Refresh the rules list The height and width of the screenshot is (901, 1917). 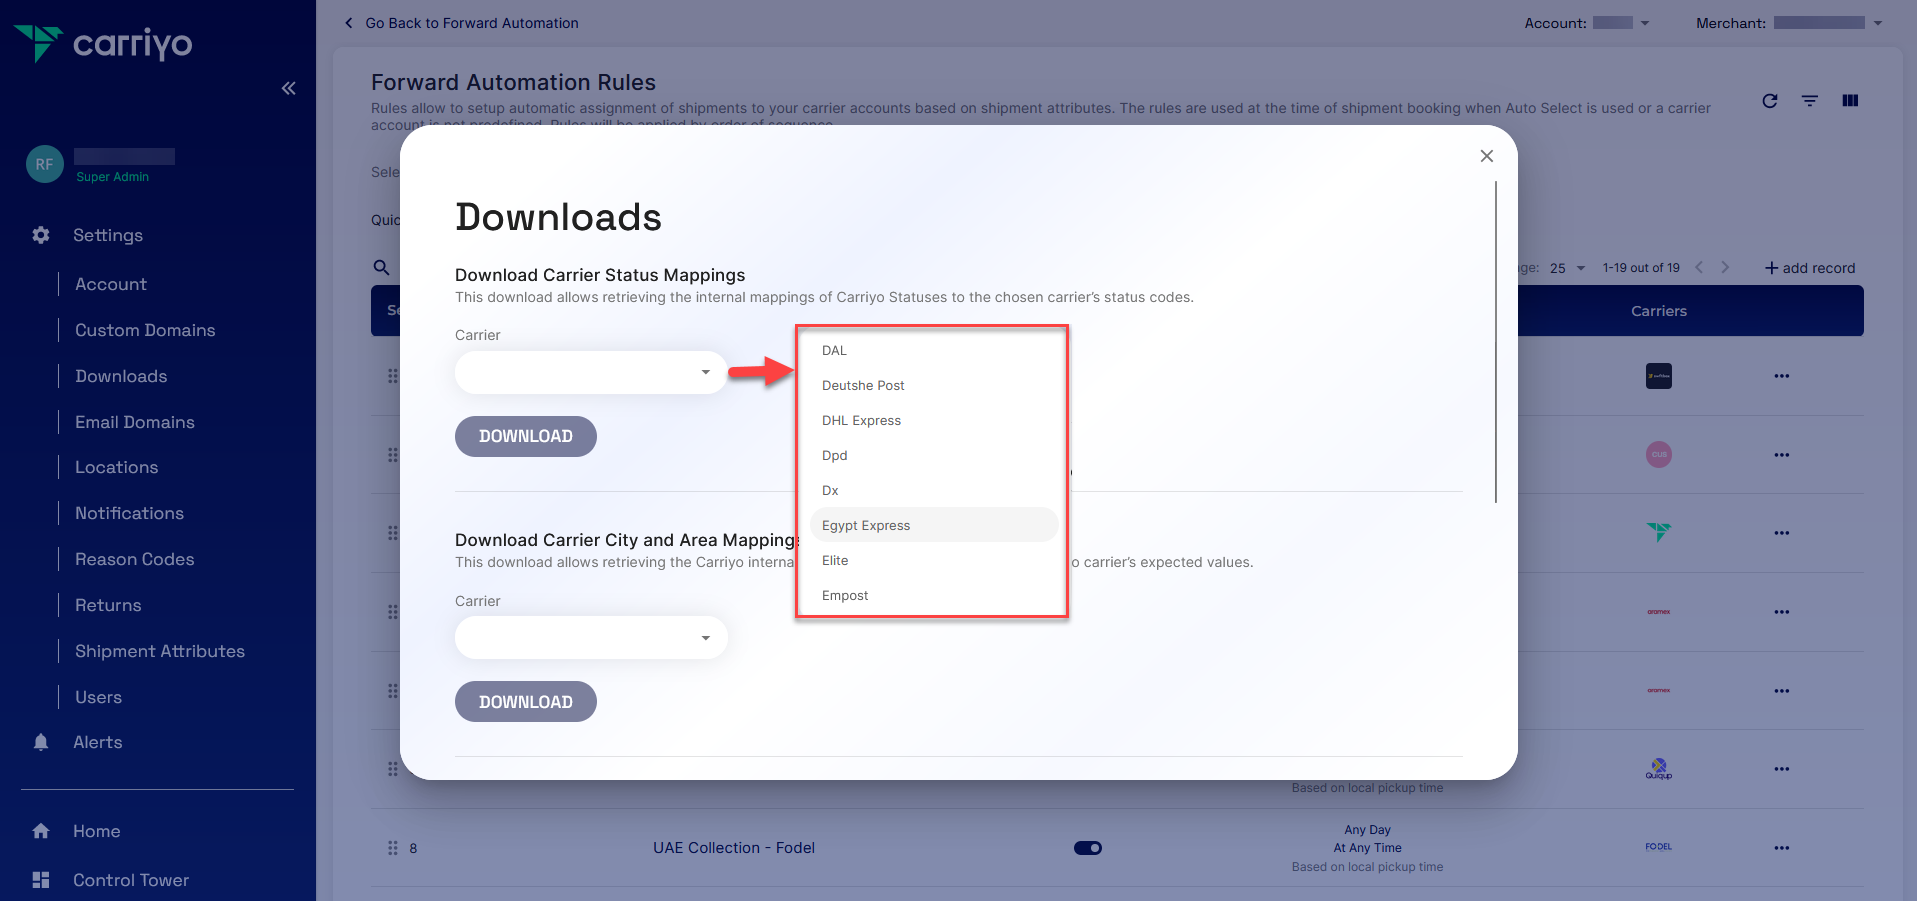pyautogui.click(x=1770, y=101)
